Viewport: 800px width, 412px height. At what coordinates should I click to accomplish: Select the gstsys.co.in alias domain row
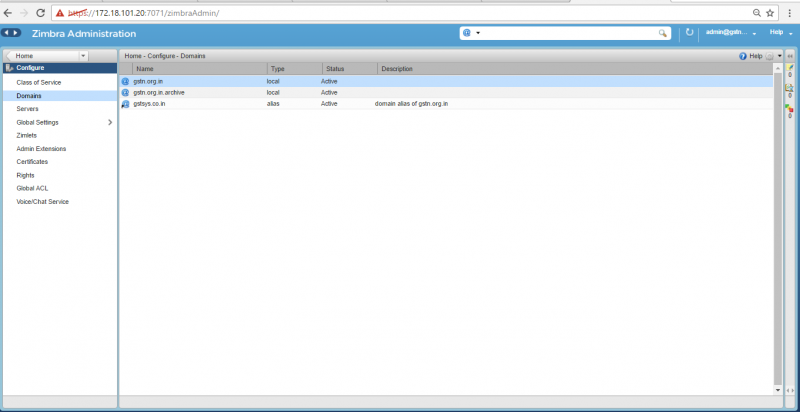click(446, 104)
